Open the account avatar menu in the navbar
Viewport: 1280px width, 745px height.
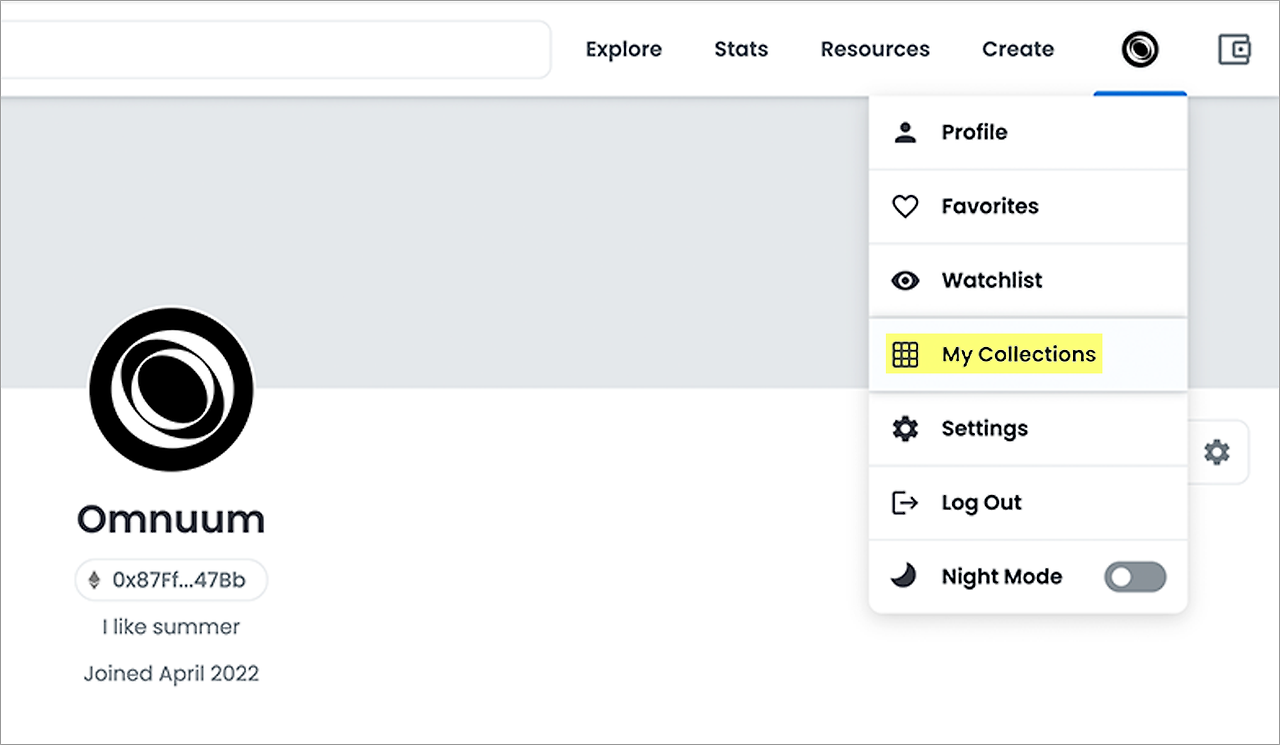click(x=1140, y=49)
